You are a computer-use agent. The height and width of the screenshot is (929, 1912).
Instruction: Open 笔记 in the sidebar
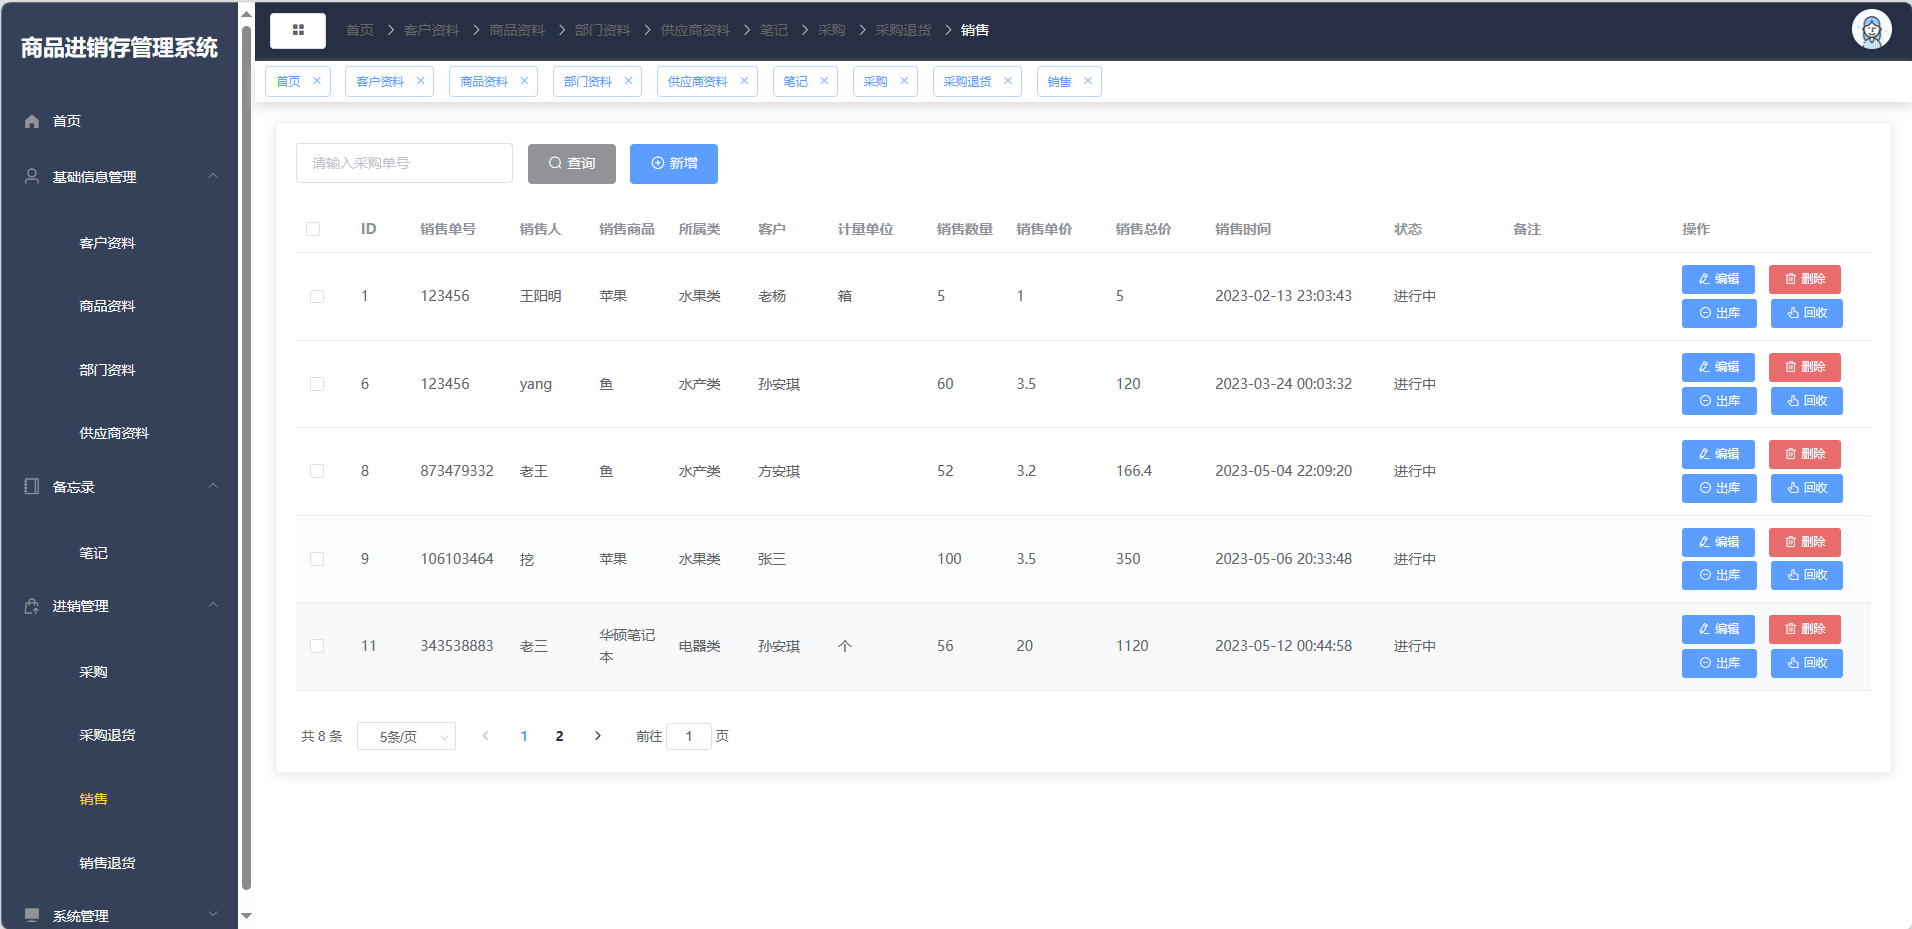coord(93,553)
